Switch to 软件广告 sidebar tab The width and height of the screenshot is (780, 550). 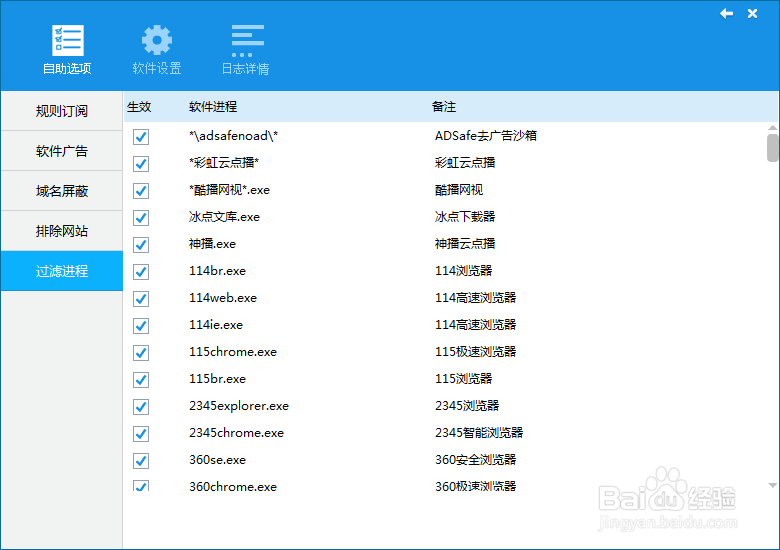click(62, 151)
